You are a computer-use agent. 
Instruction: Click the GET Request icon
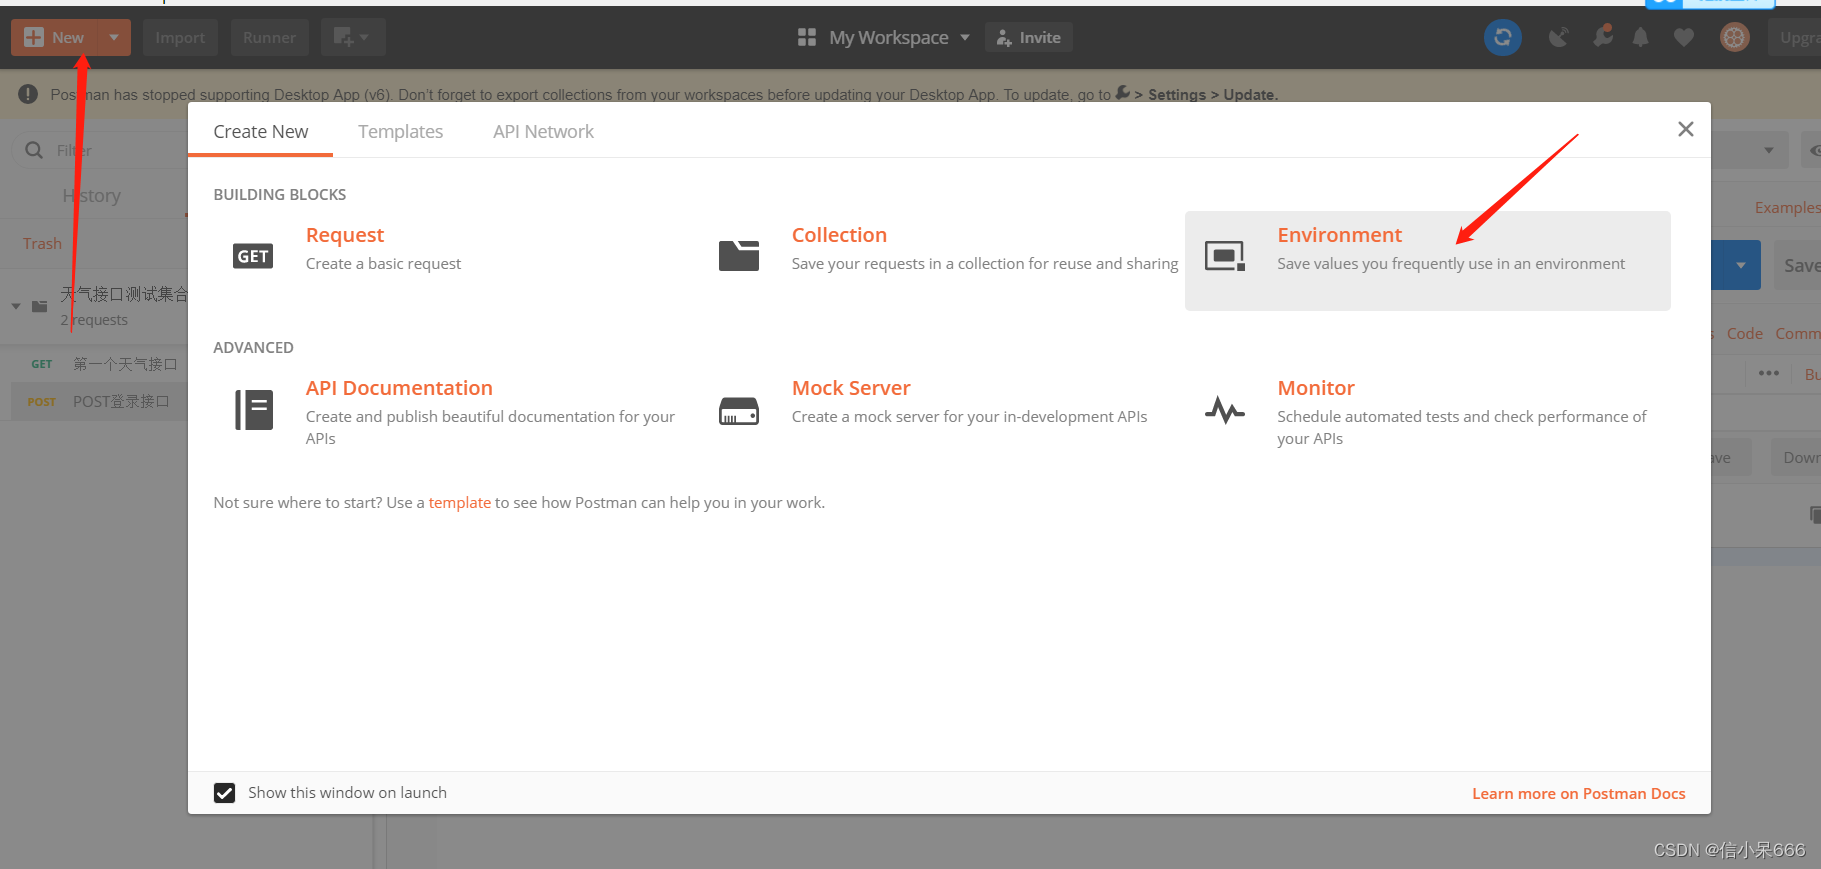pyautogui.click(x=253, y=256)
